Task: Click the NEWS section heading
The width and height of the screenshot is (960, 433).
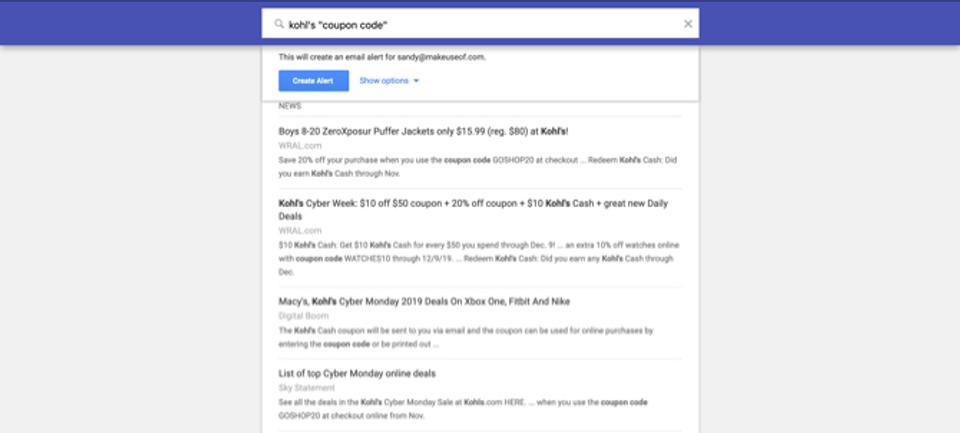Action: pos(290,106)
